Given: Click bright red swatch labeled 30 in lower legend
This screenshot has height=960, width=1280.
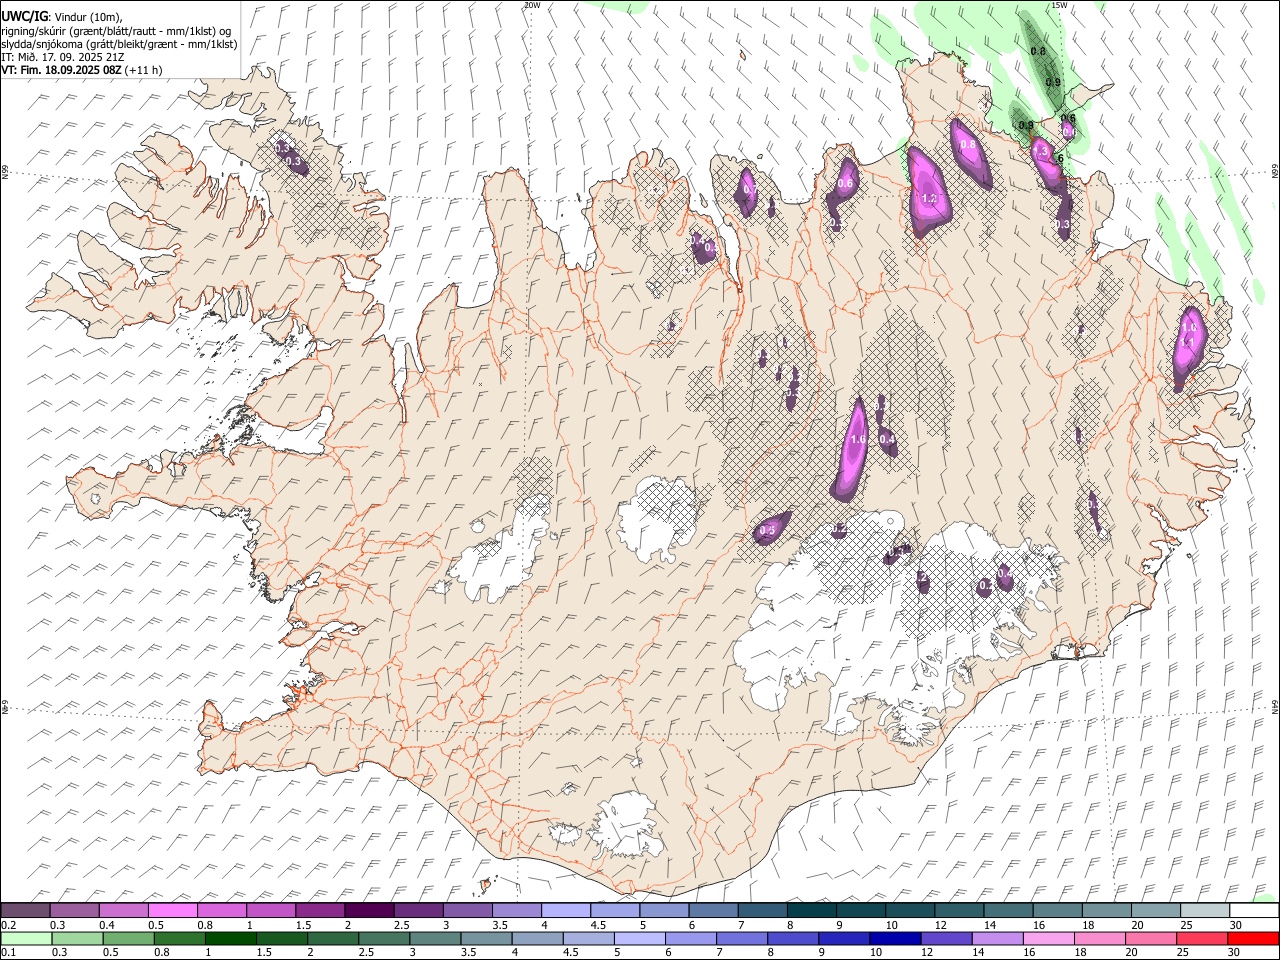Looking at the screenshot, I should [x=1253, y=939].
